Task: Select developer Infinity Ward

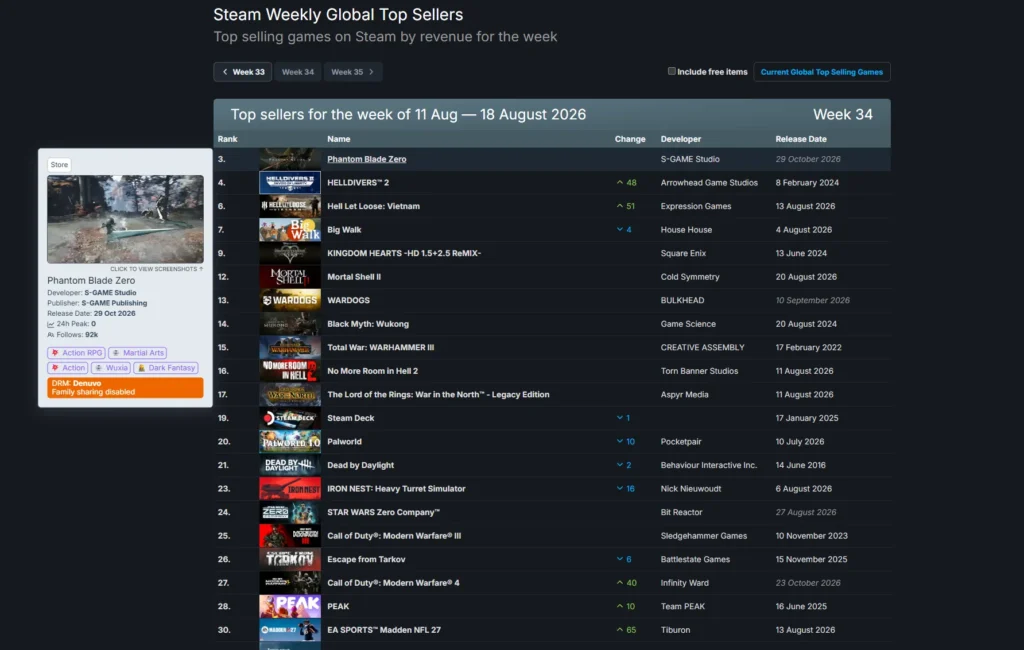Action: tap(684, 582)
